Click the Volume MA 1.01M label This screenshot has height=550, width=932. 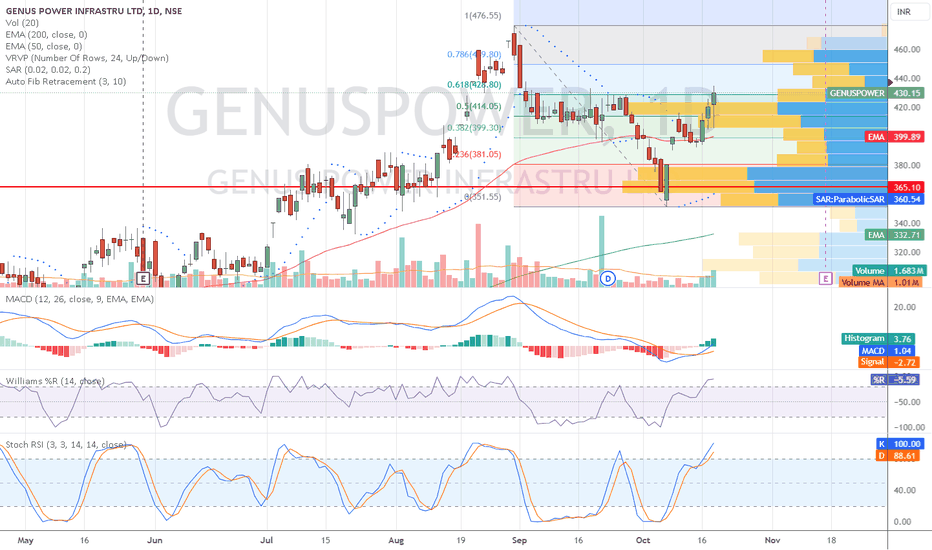881,282
